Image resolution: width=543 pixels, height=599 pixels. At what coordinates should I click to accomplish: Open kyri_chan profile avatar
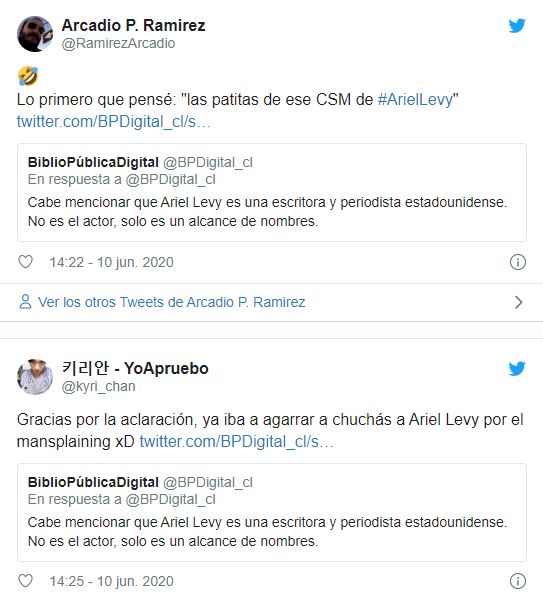(35, 377)
